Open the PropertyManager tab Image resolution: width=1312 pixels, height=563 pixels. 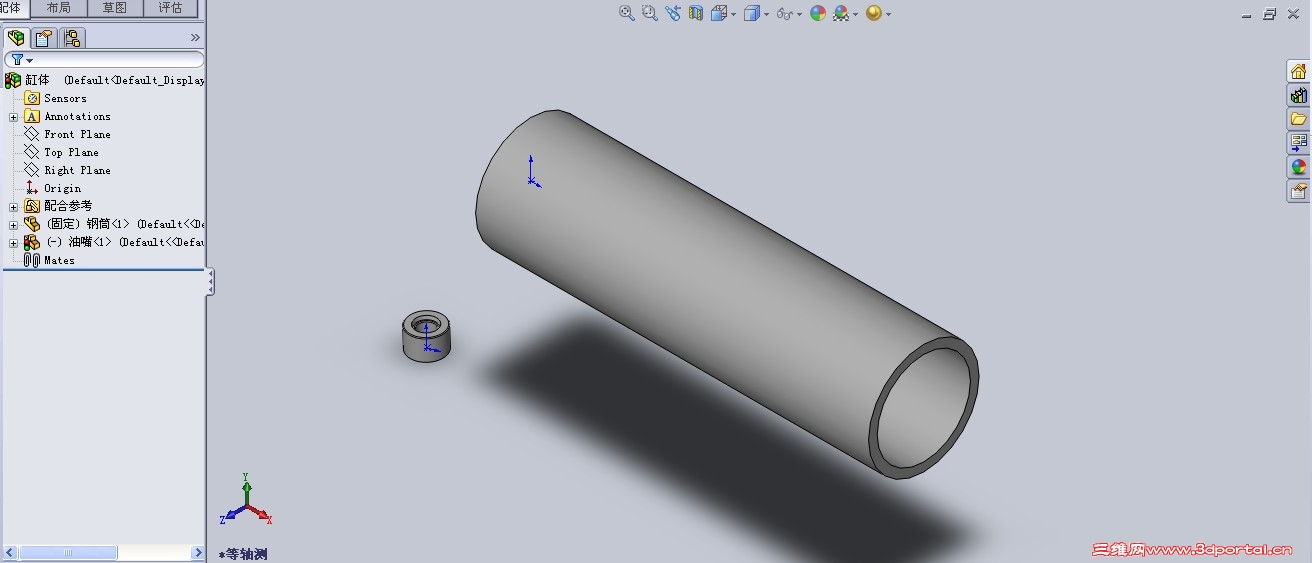click(43, 38)
